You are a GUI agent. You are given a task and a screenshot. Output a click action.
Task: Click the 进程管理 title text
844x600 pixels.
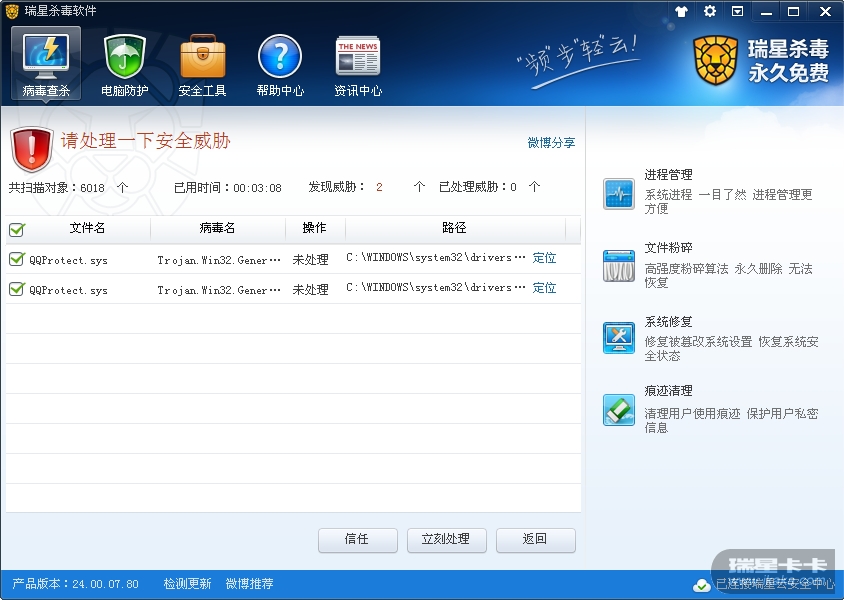point(669,175)
